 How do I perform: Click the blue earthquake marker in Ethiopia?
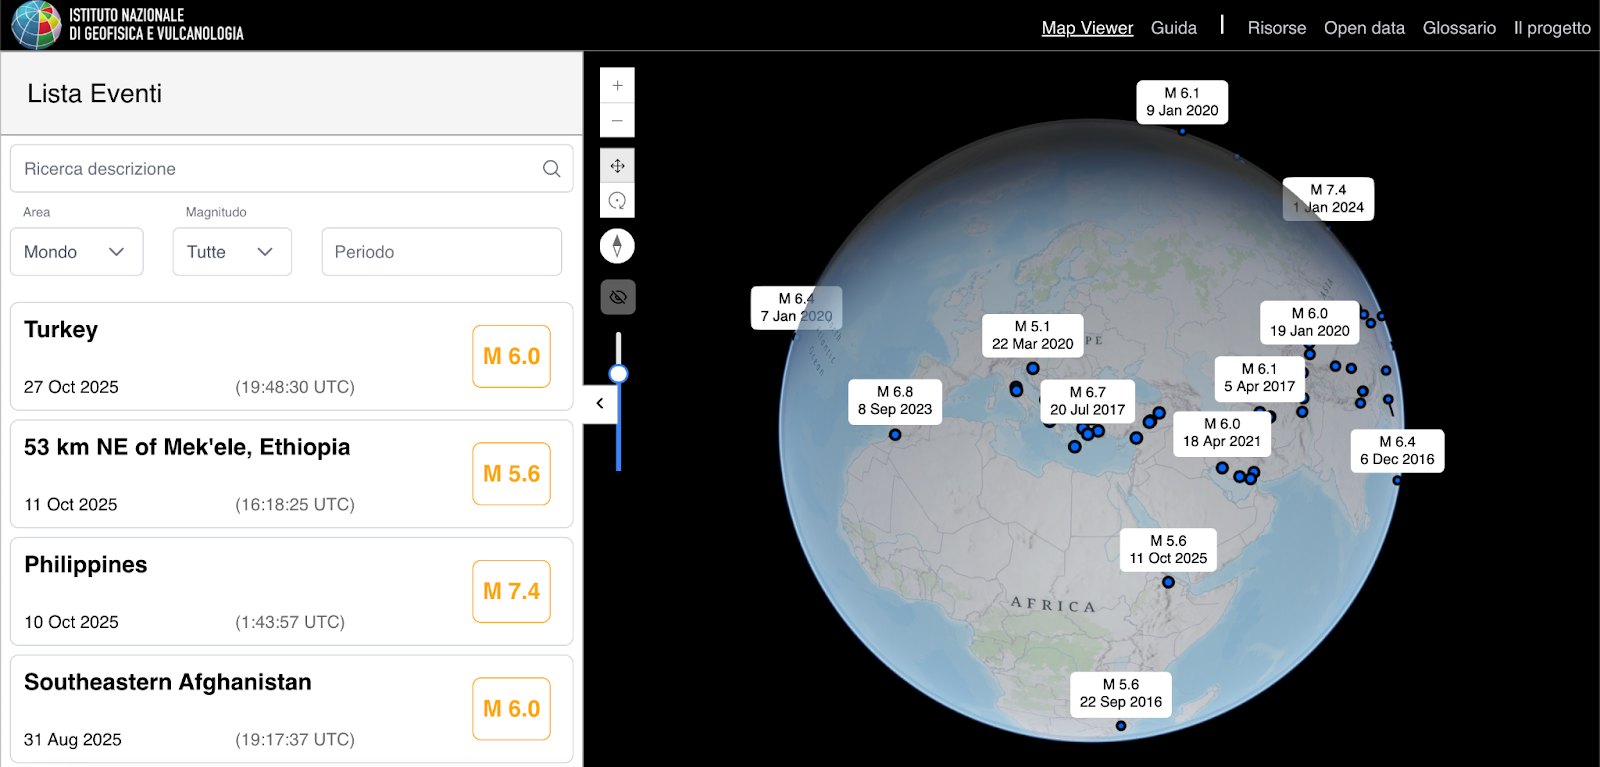click(x=1168, y=582)
